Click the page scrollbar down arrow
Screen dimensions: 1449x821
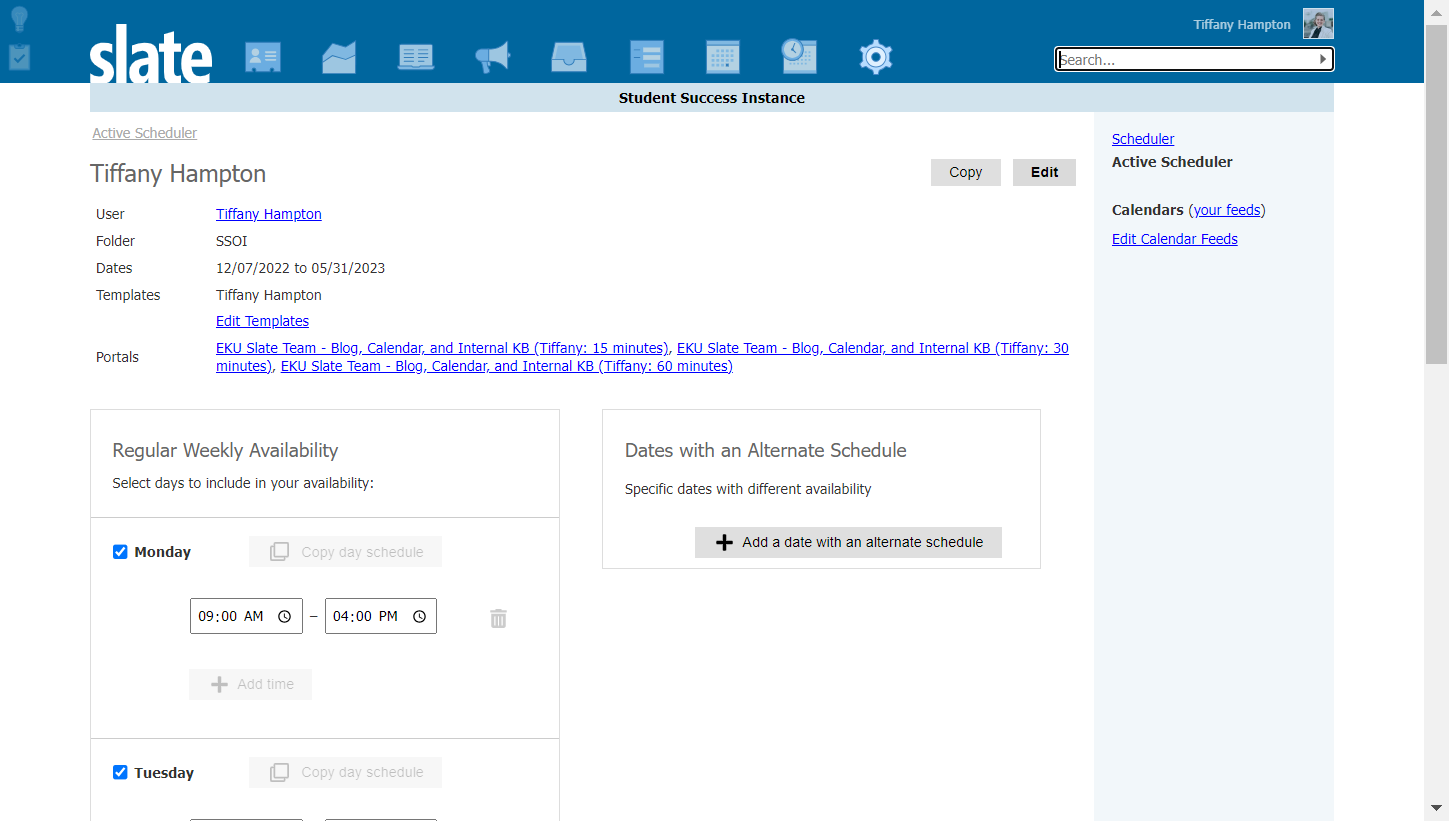click(1436, 807)
